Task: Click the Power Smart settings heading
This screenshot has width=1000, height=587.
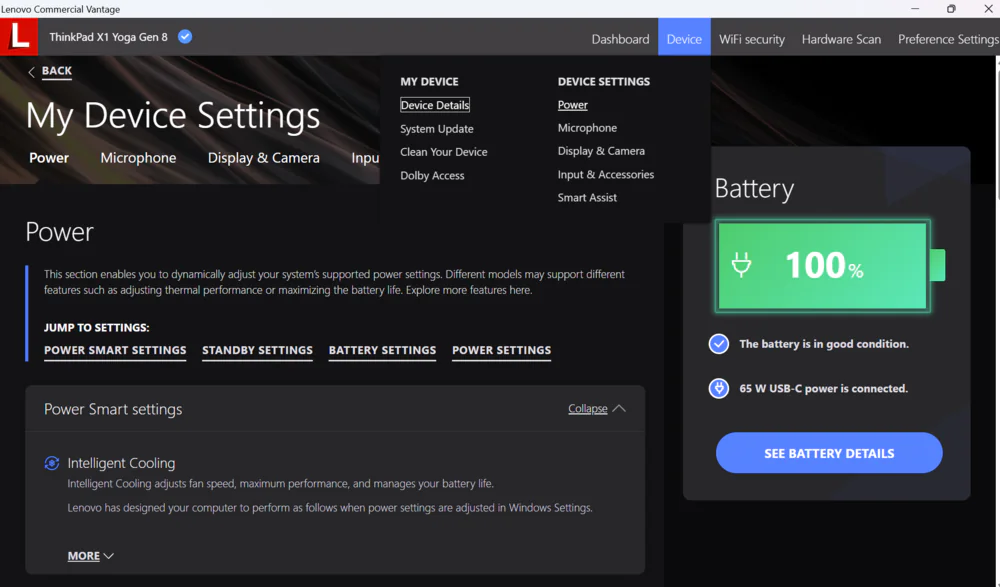Action: tap(113, 409)
